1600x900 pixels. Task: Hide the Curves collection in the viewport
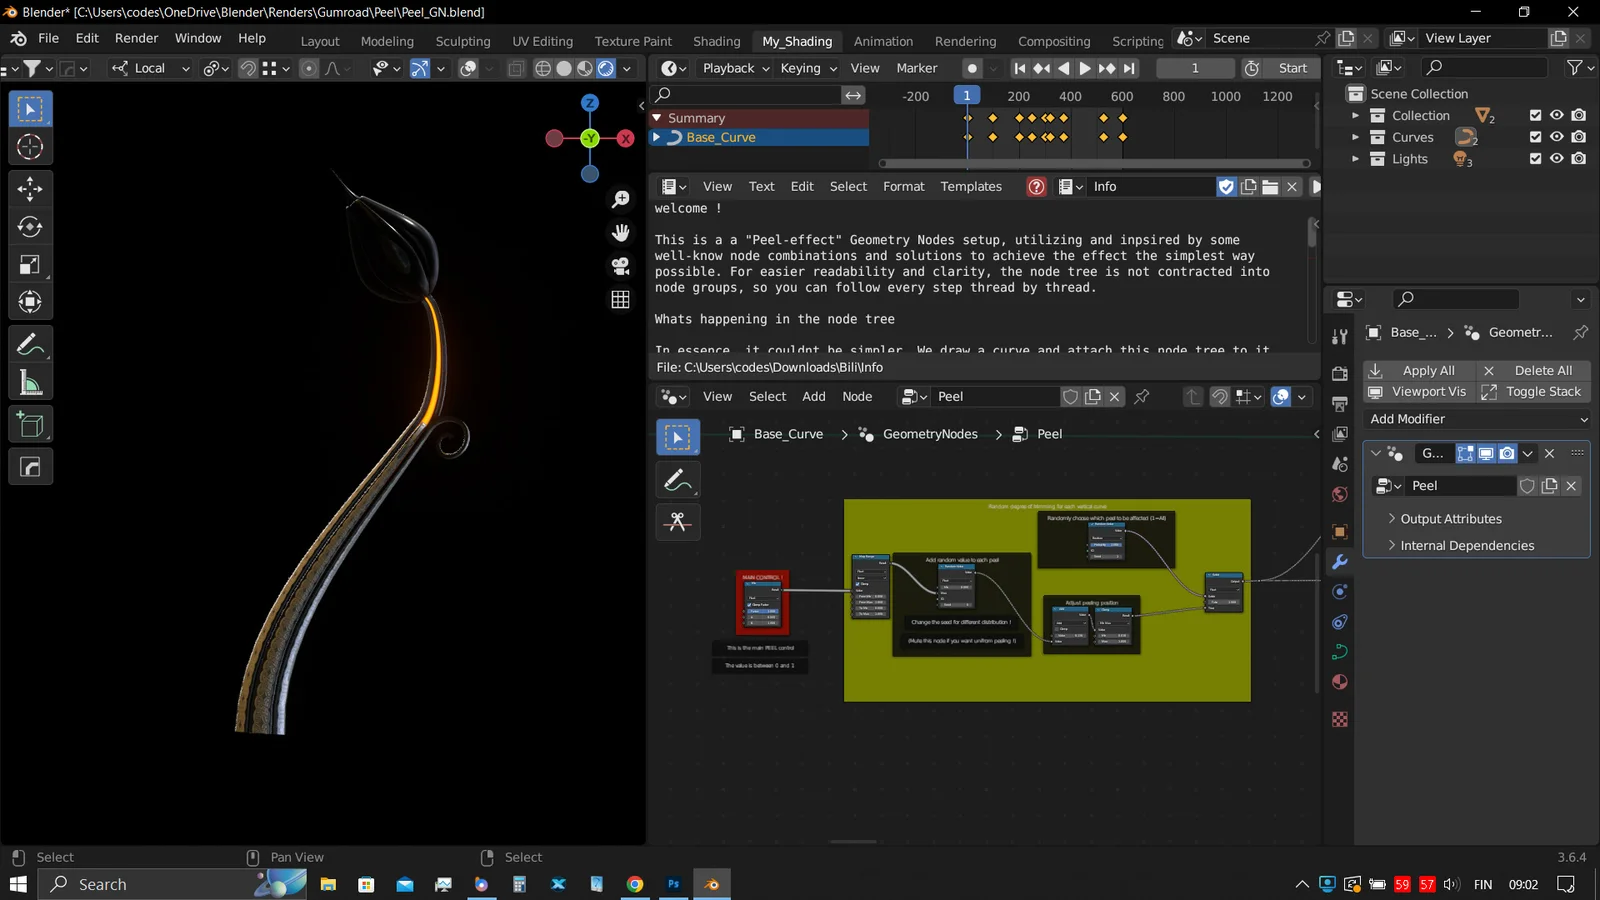click(x=1556, y=137)
